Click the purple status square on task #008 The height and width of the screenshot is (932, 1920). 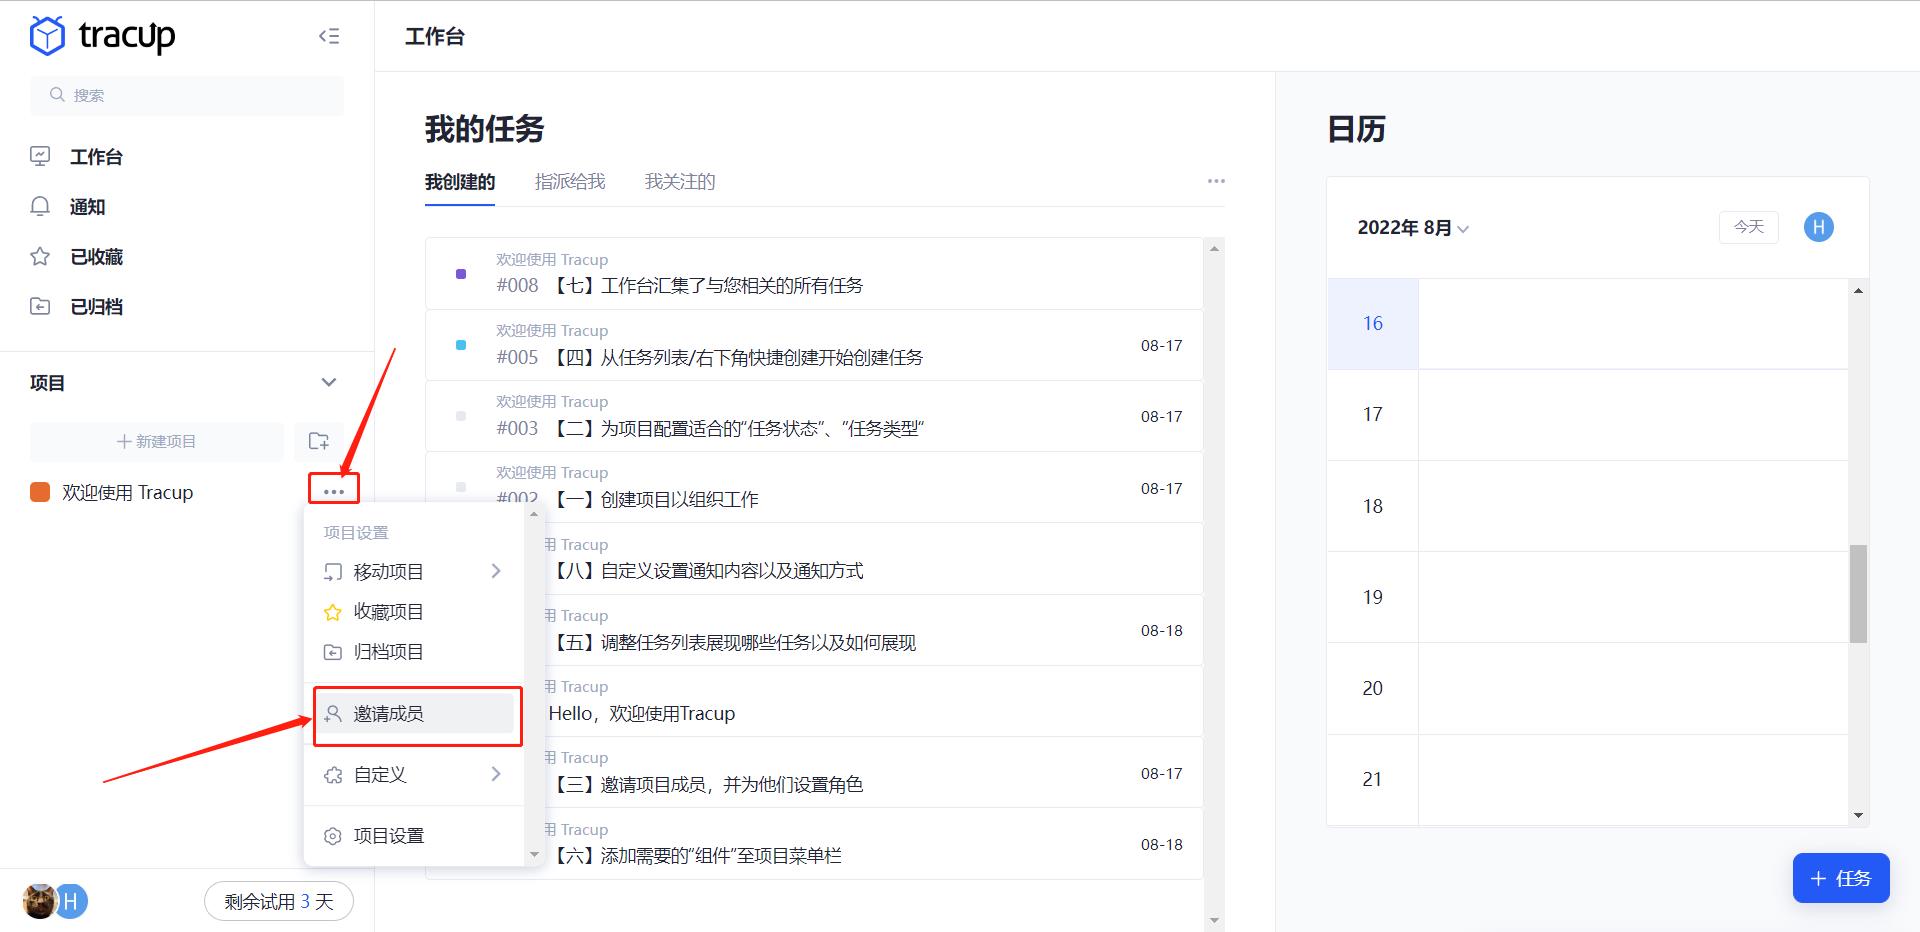click(461, 274)
